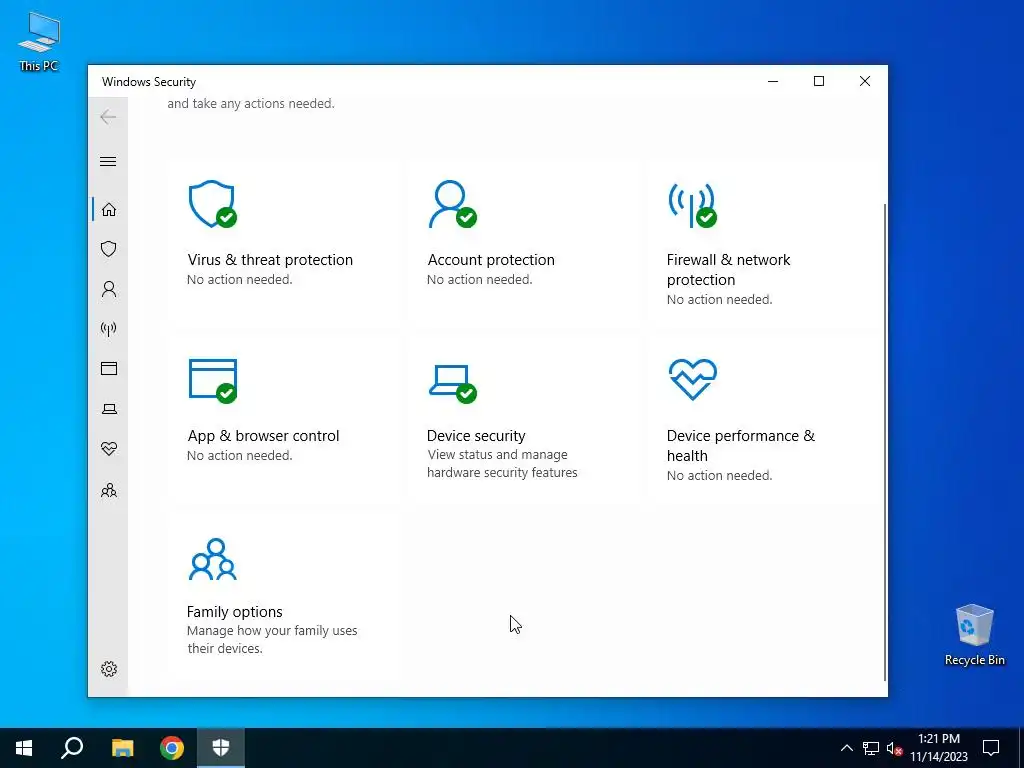Click the large antenna icon on the Firewall tile
Image resolution: width=1024 pixels, height=768 pixels.
(692, 205)
